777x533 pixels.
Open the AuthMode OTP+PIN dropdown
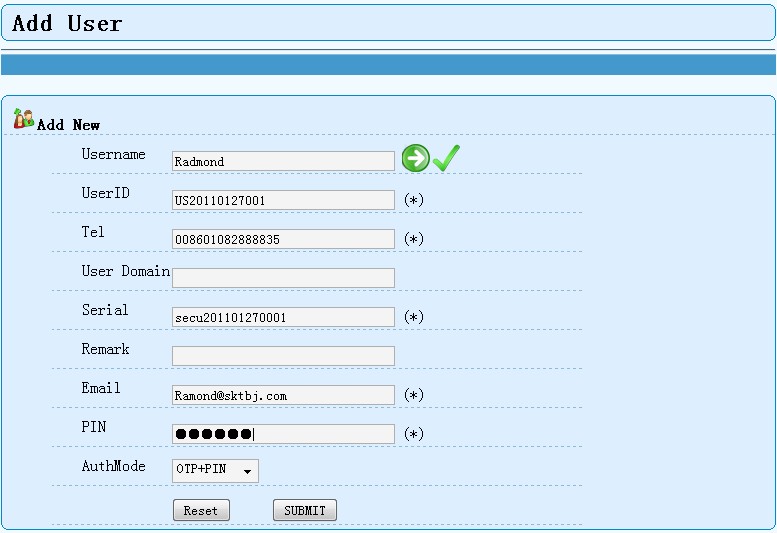point(215,471)
